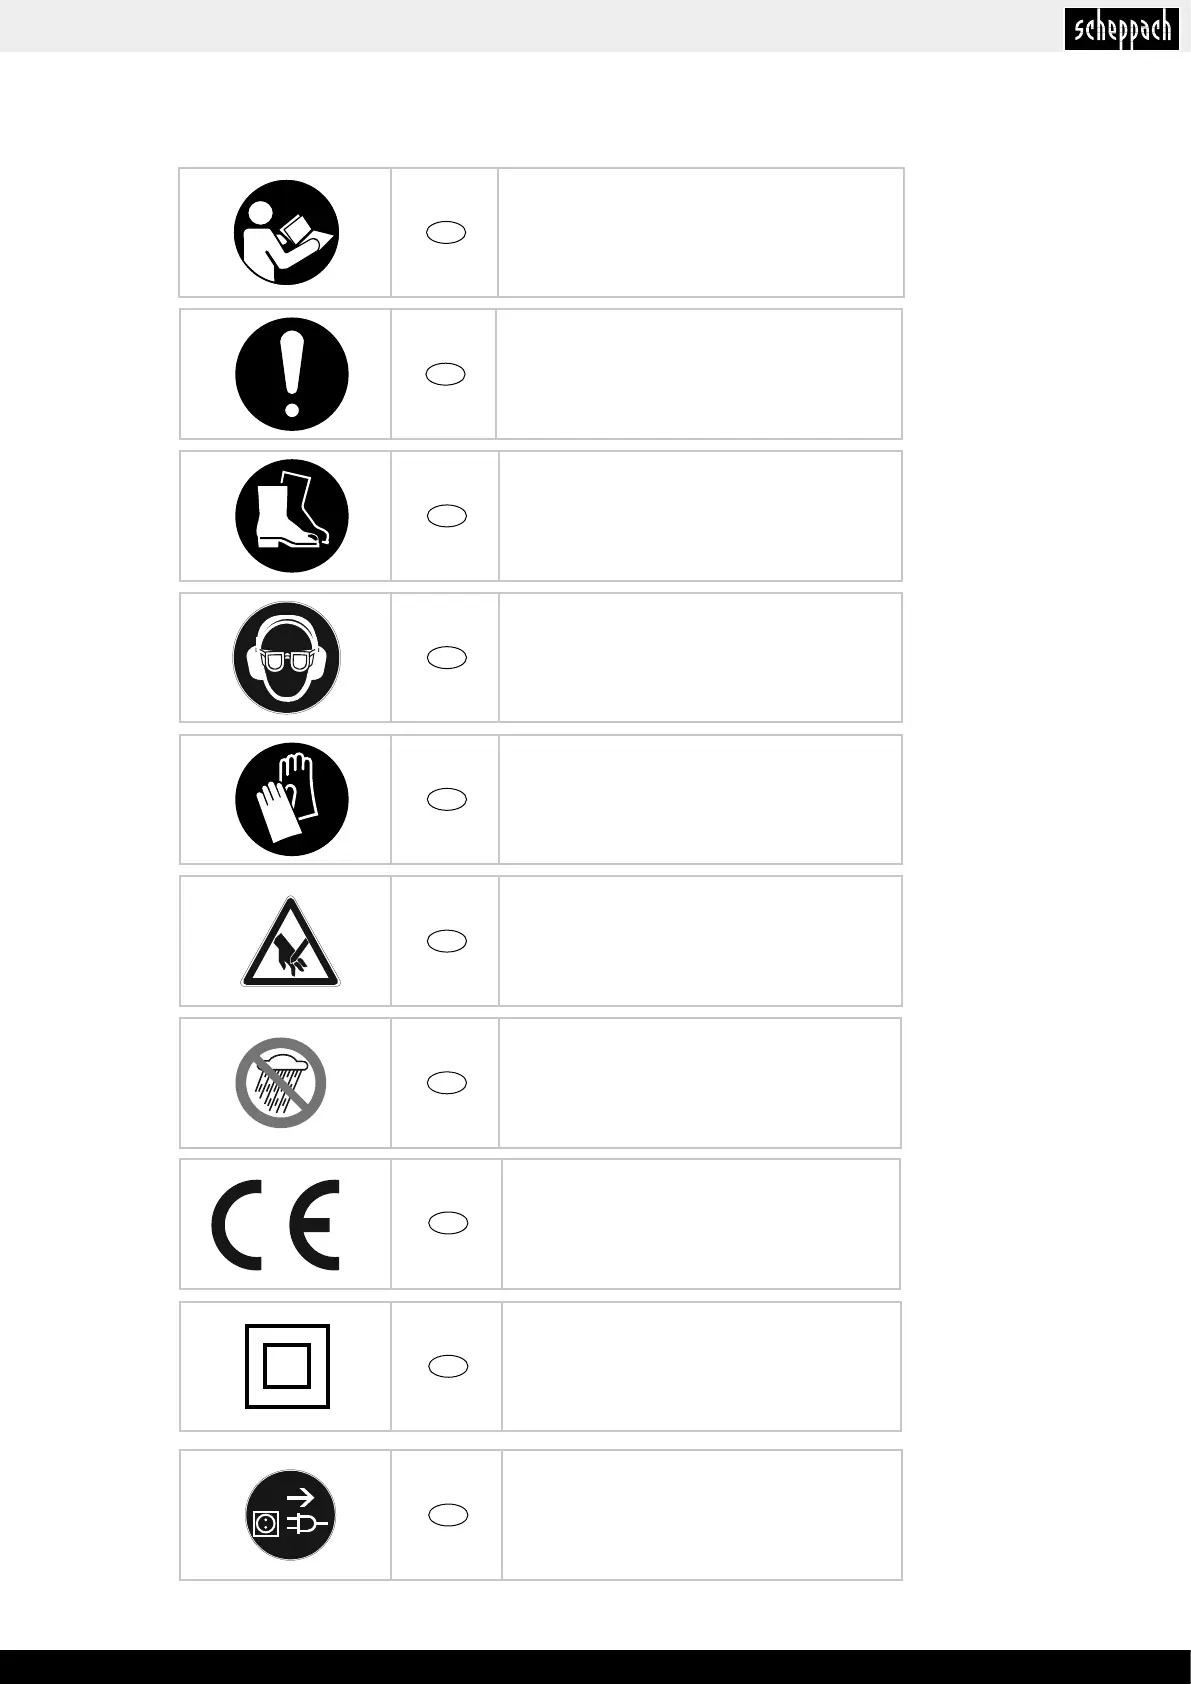Select the exclamation mark warning symbol

[x=292, y=375]
